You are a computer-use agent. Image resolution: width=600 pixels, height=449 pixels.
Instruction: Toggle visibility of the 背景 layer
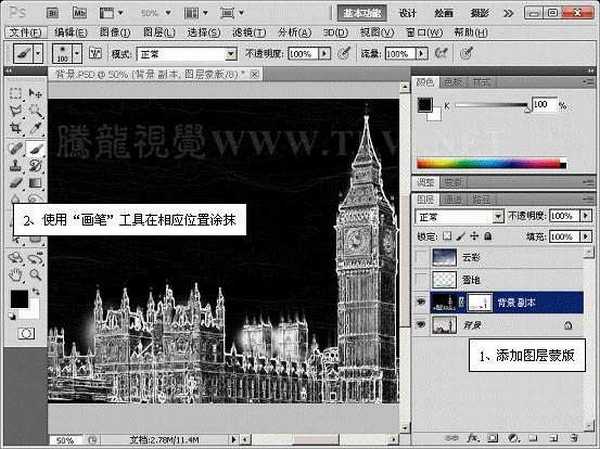tap(421, 324)
